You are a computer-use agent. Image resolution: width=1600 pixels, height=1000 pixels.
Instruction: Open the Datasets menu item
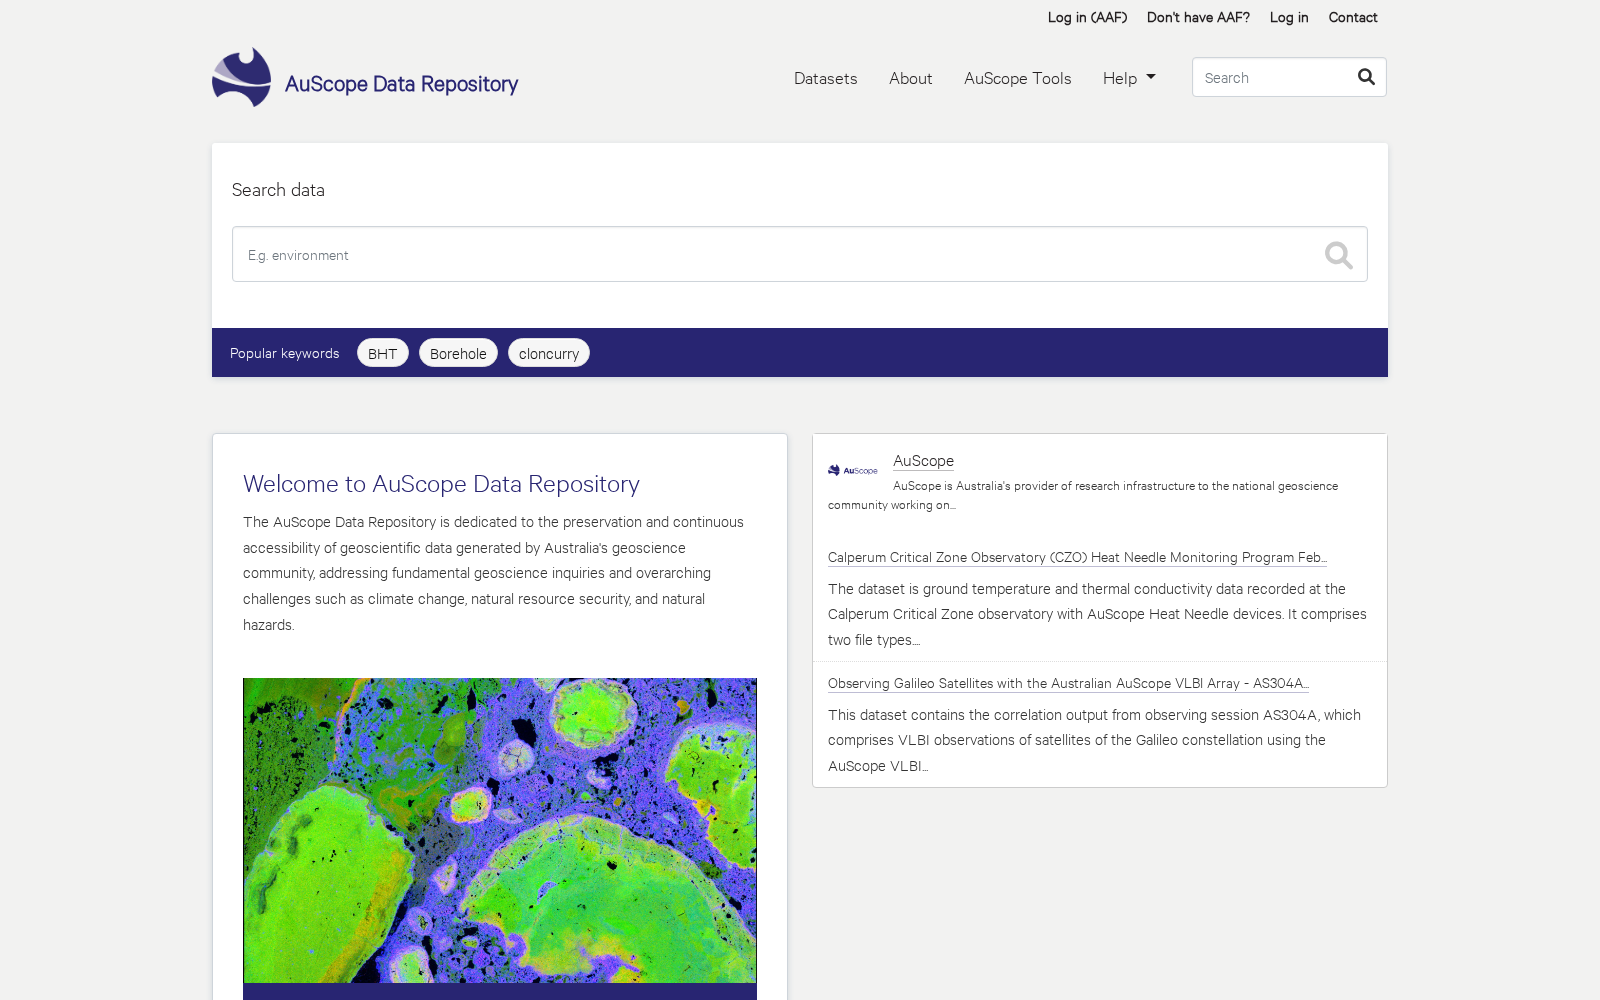825,78
